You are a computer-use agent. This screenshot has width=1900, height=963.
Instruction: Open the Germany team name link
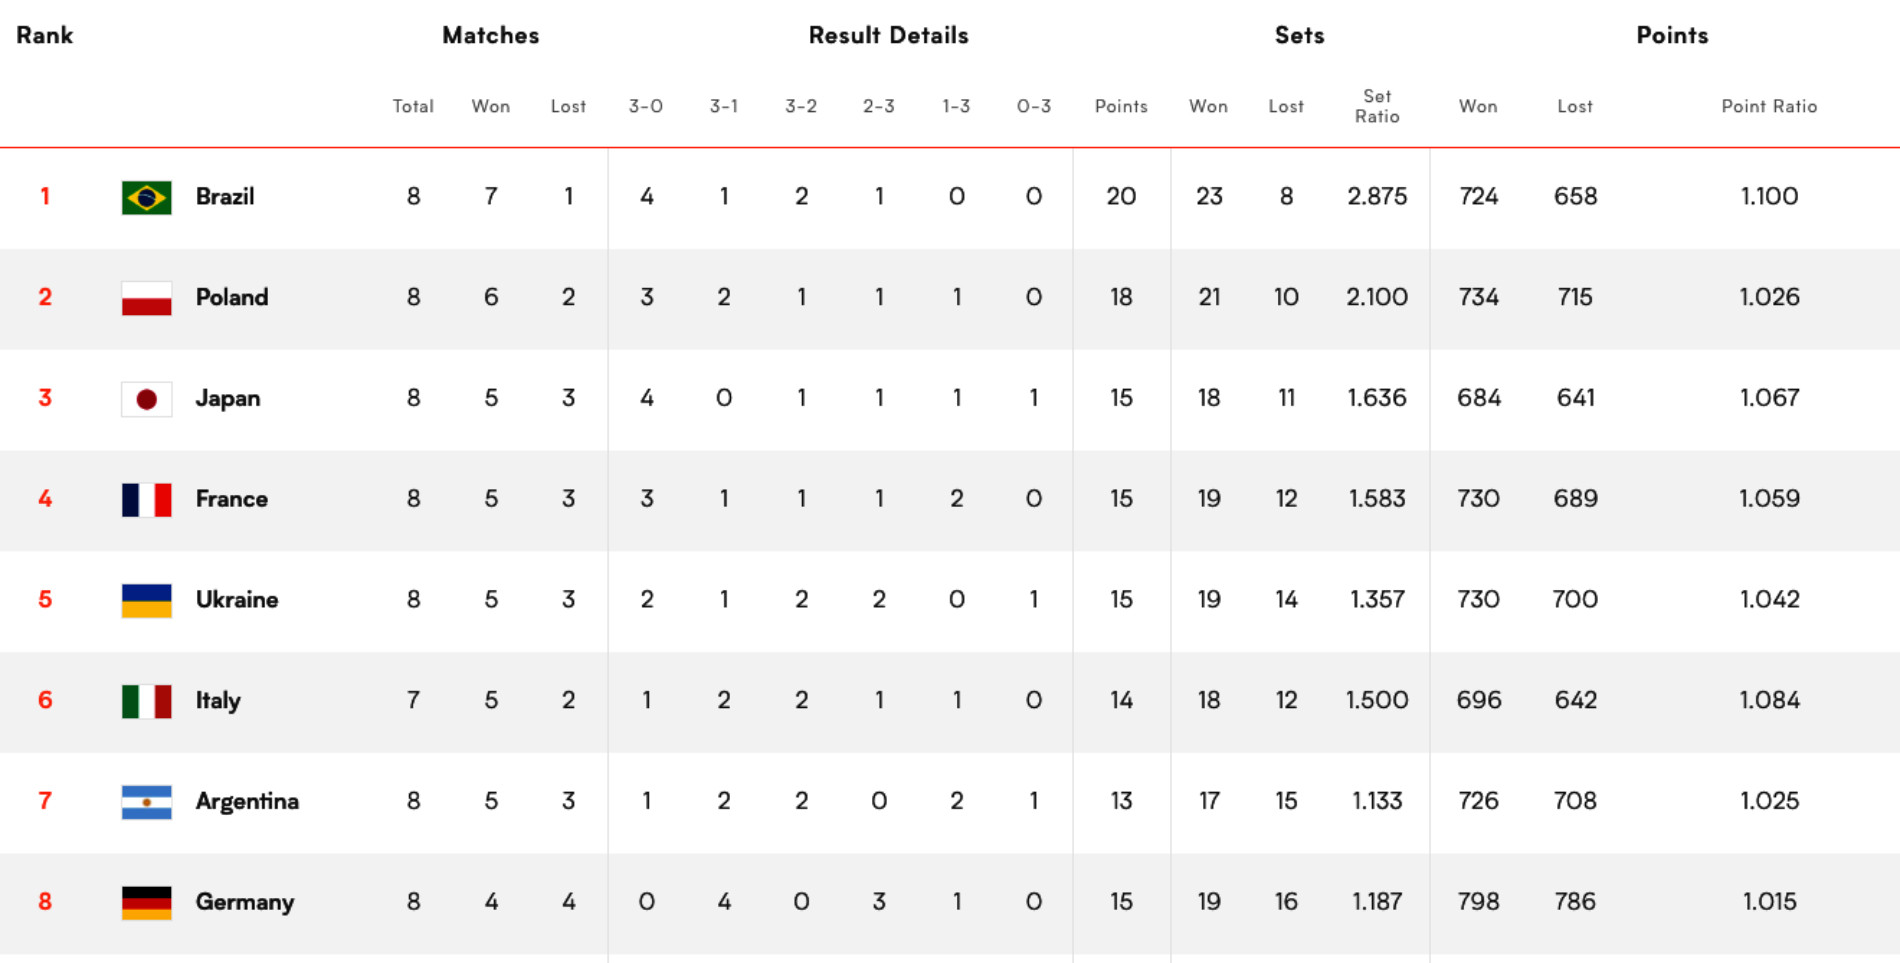tap(245, 902)
